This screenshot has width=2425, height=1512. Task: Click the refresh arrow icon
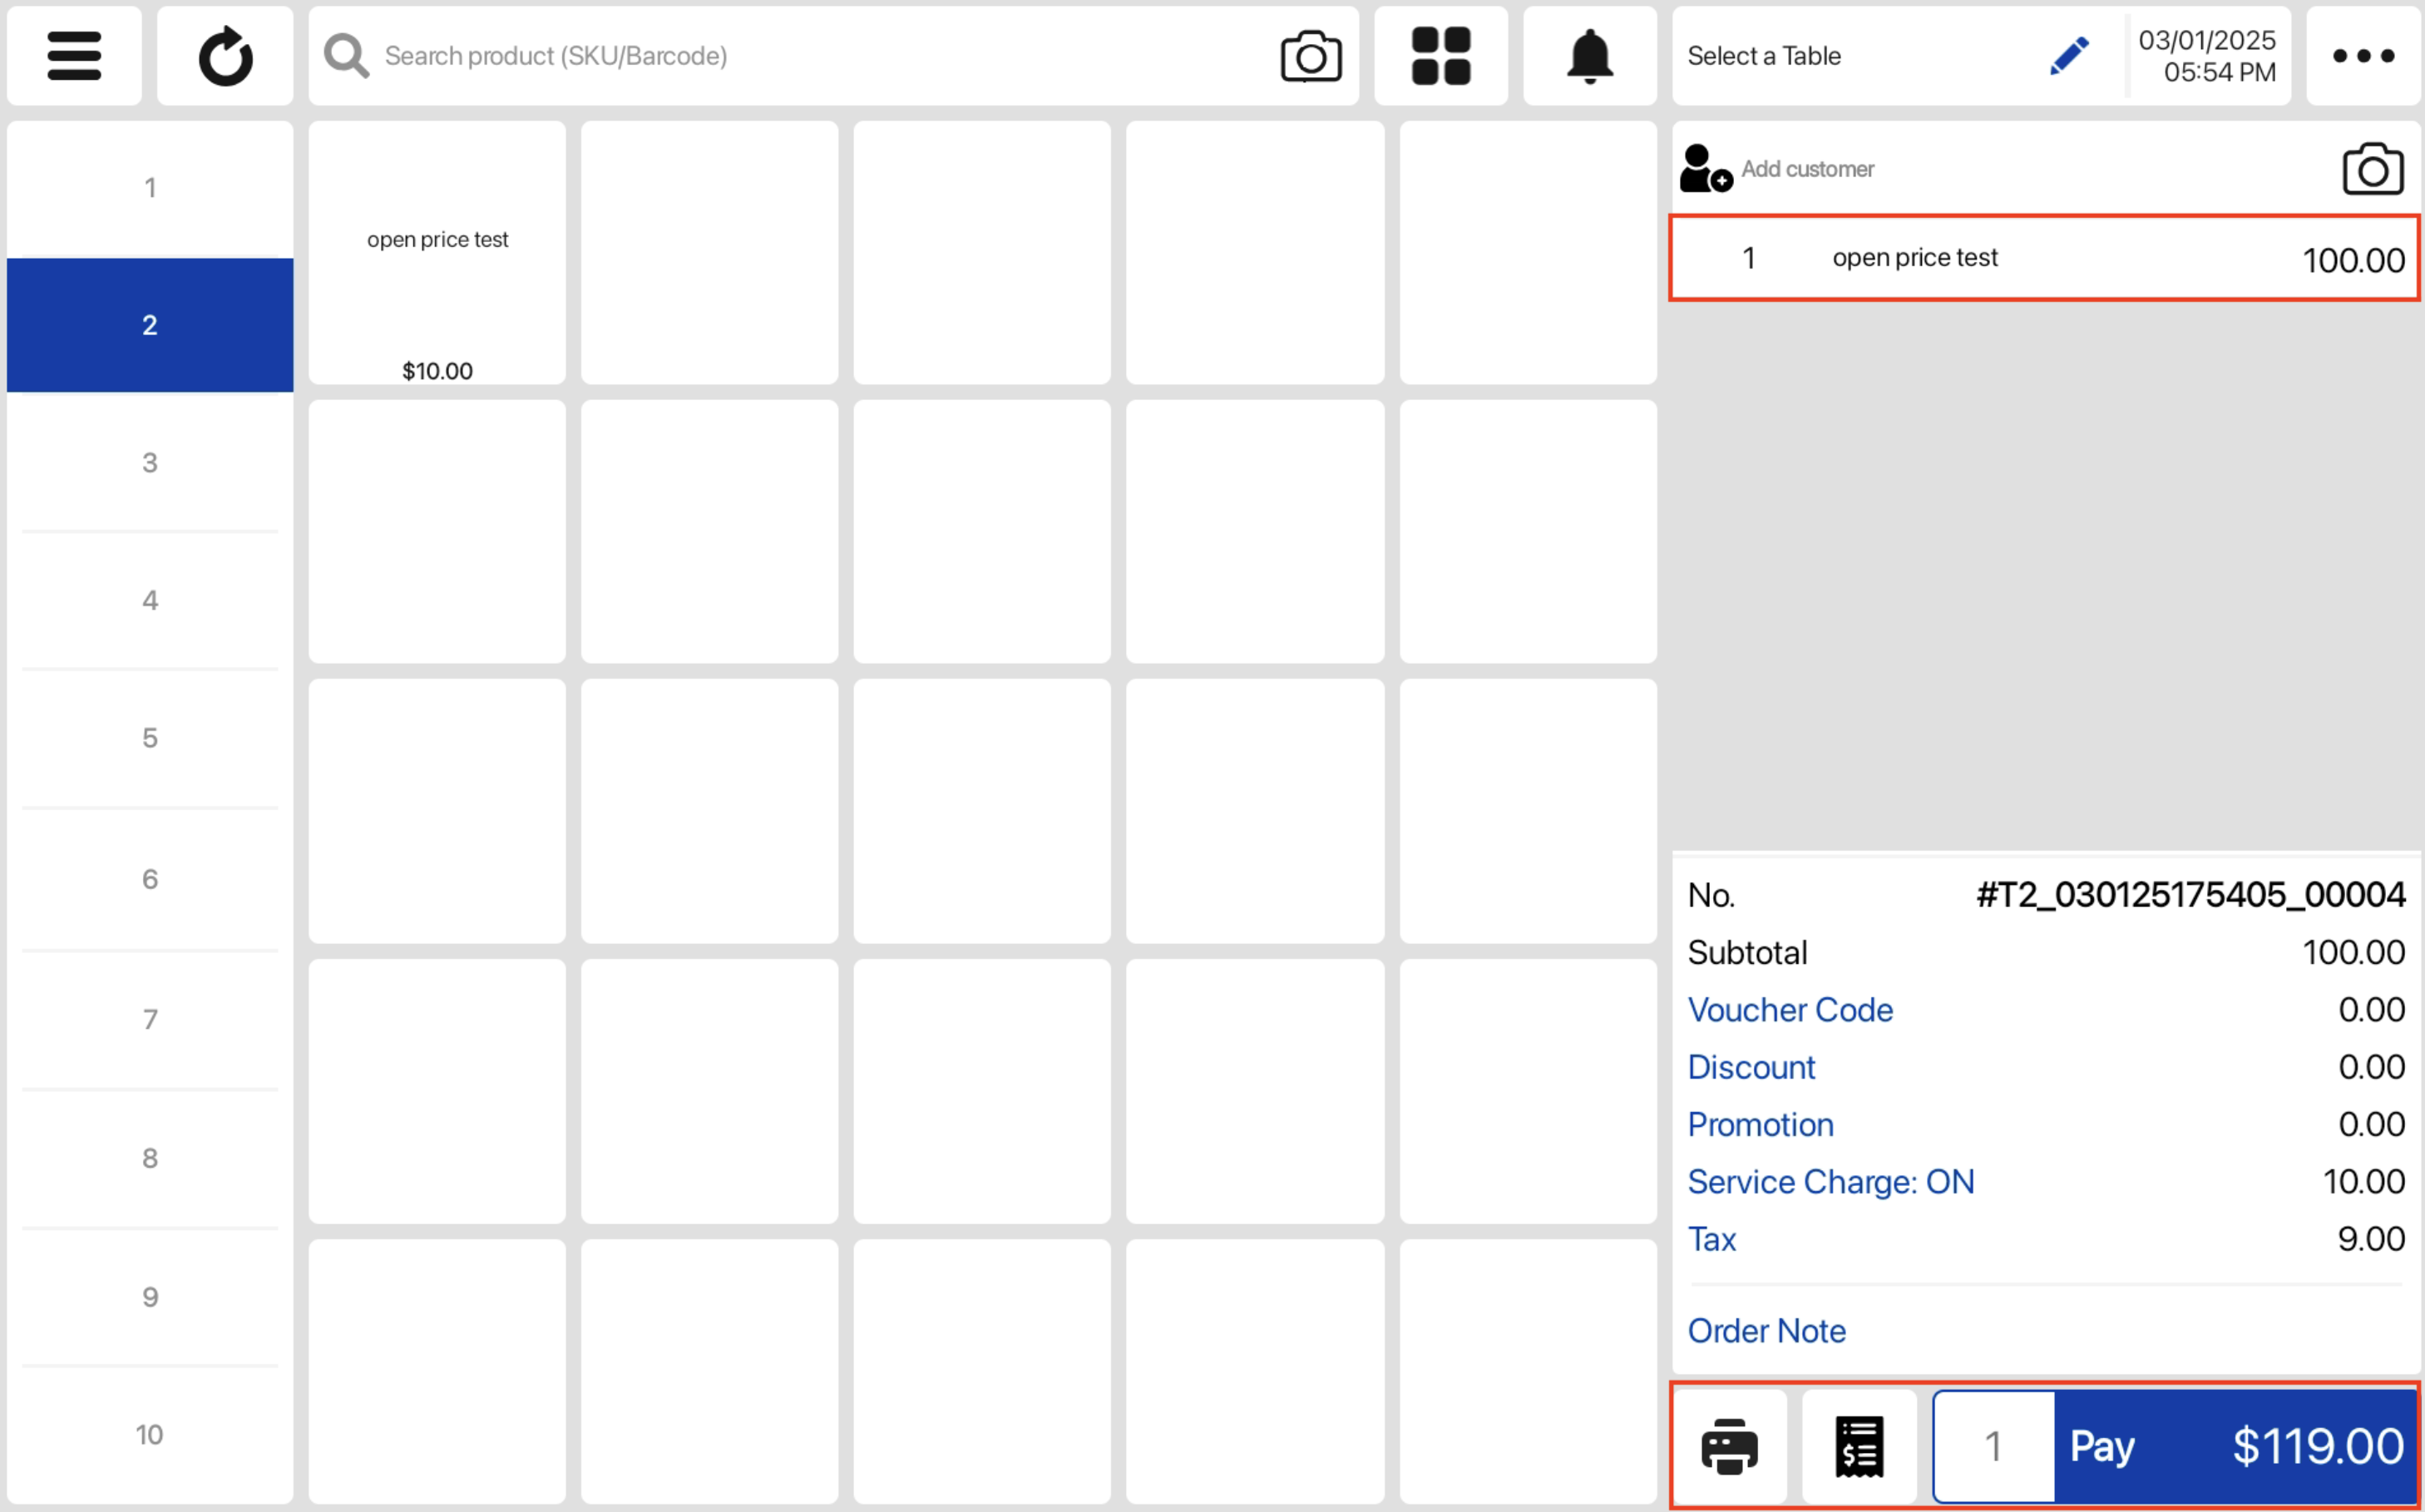225,56
